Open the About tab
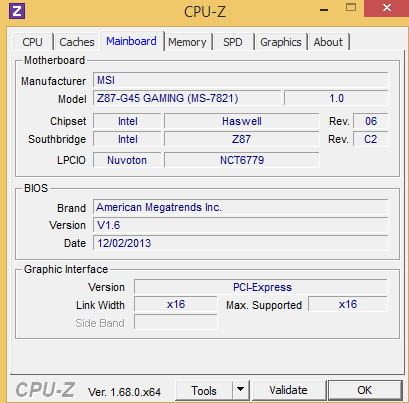409x403 pixels. coord(328,42)
